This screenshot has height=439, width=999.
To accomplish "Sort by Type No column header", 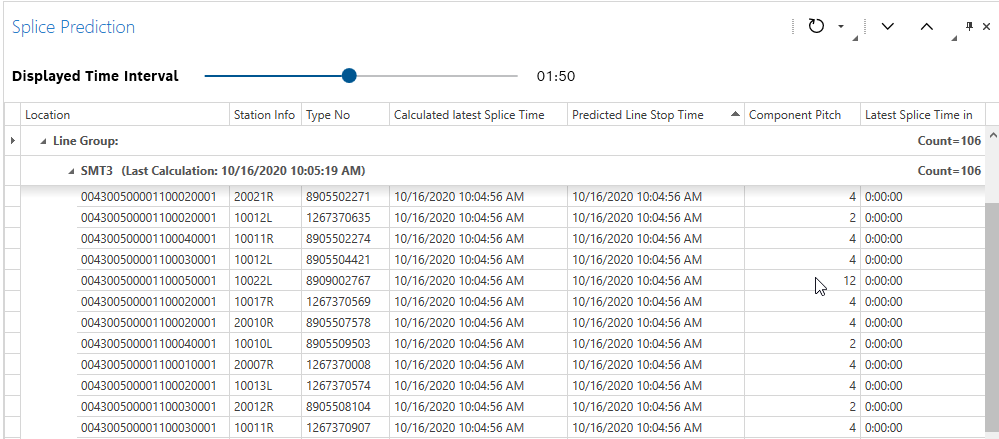I will coord(345,115).
